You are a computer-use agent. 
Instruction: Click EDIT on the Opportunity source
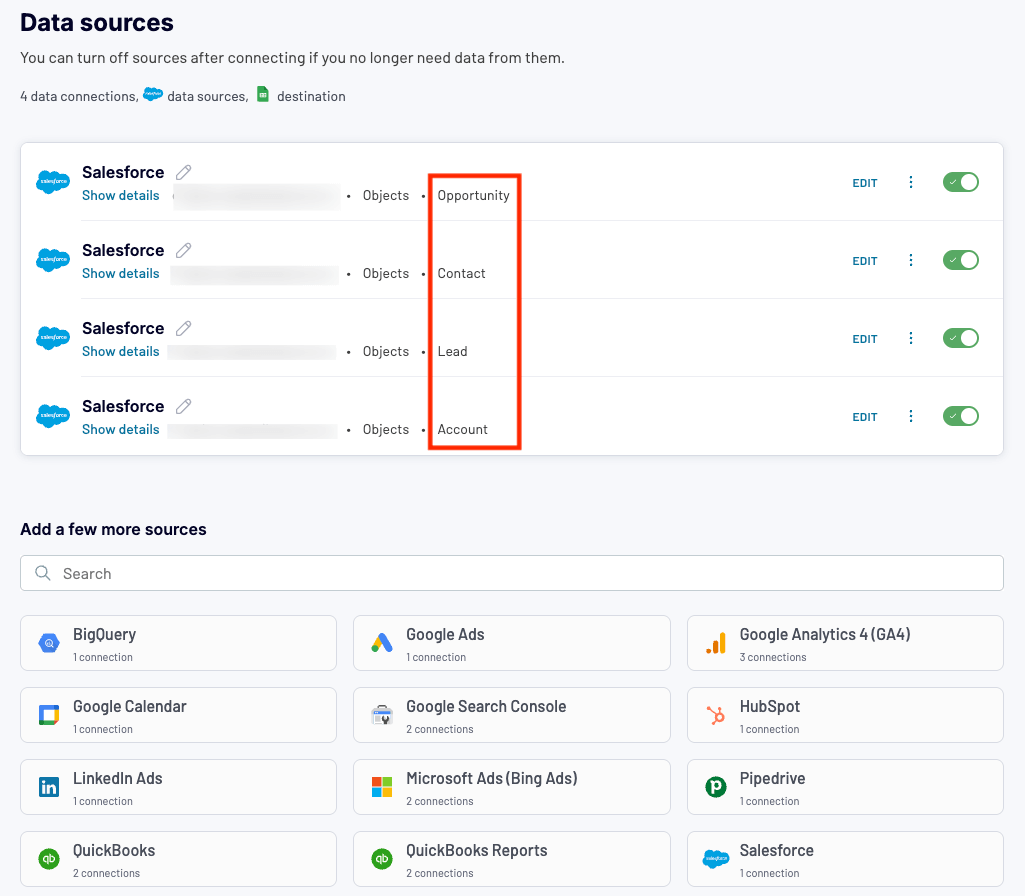tap(864, 183)
